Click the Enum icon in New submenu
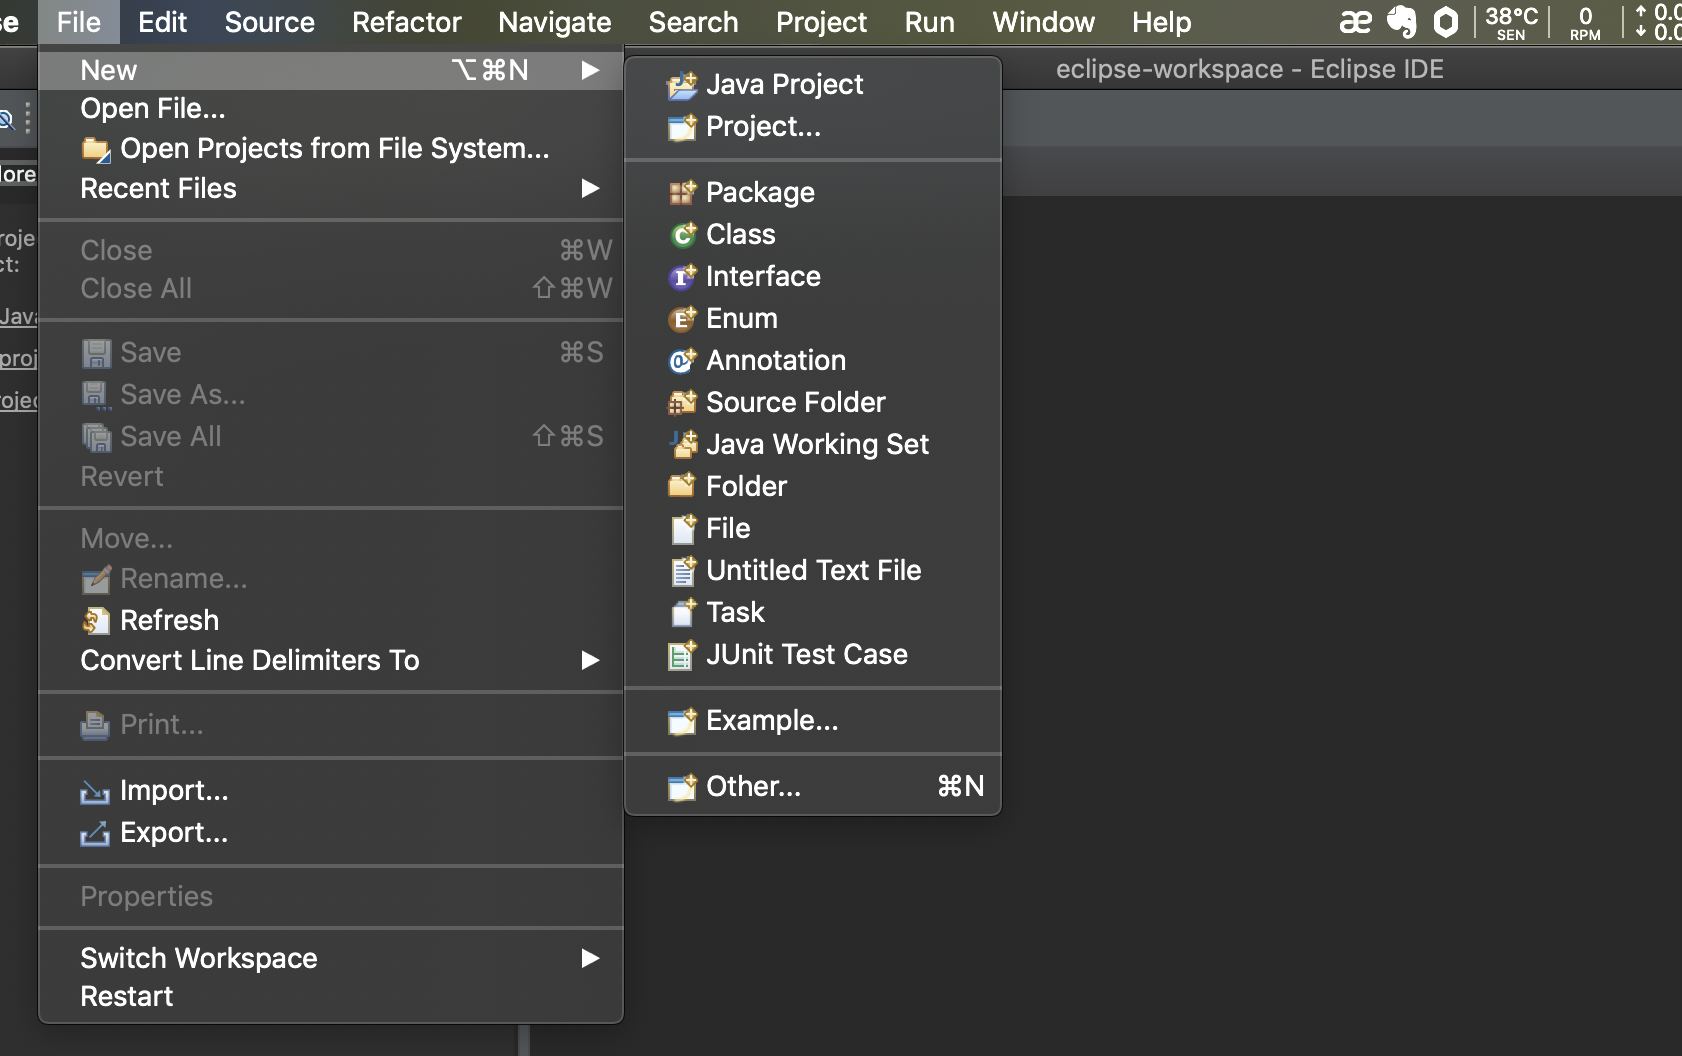 click(682, 319)
